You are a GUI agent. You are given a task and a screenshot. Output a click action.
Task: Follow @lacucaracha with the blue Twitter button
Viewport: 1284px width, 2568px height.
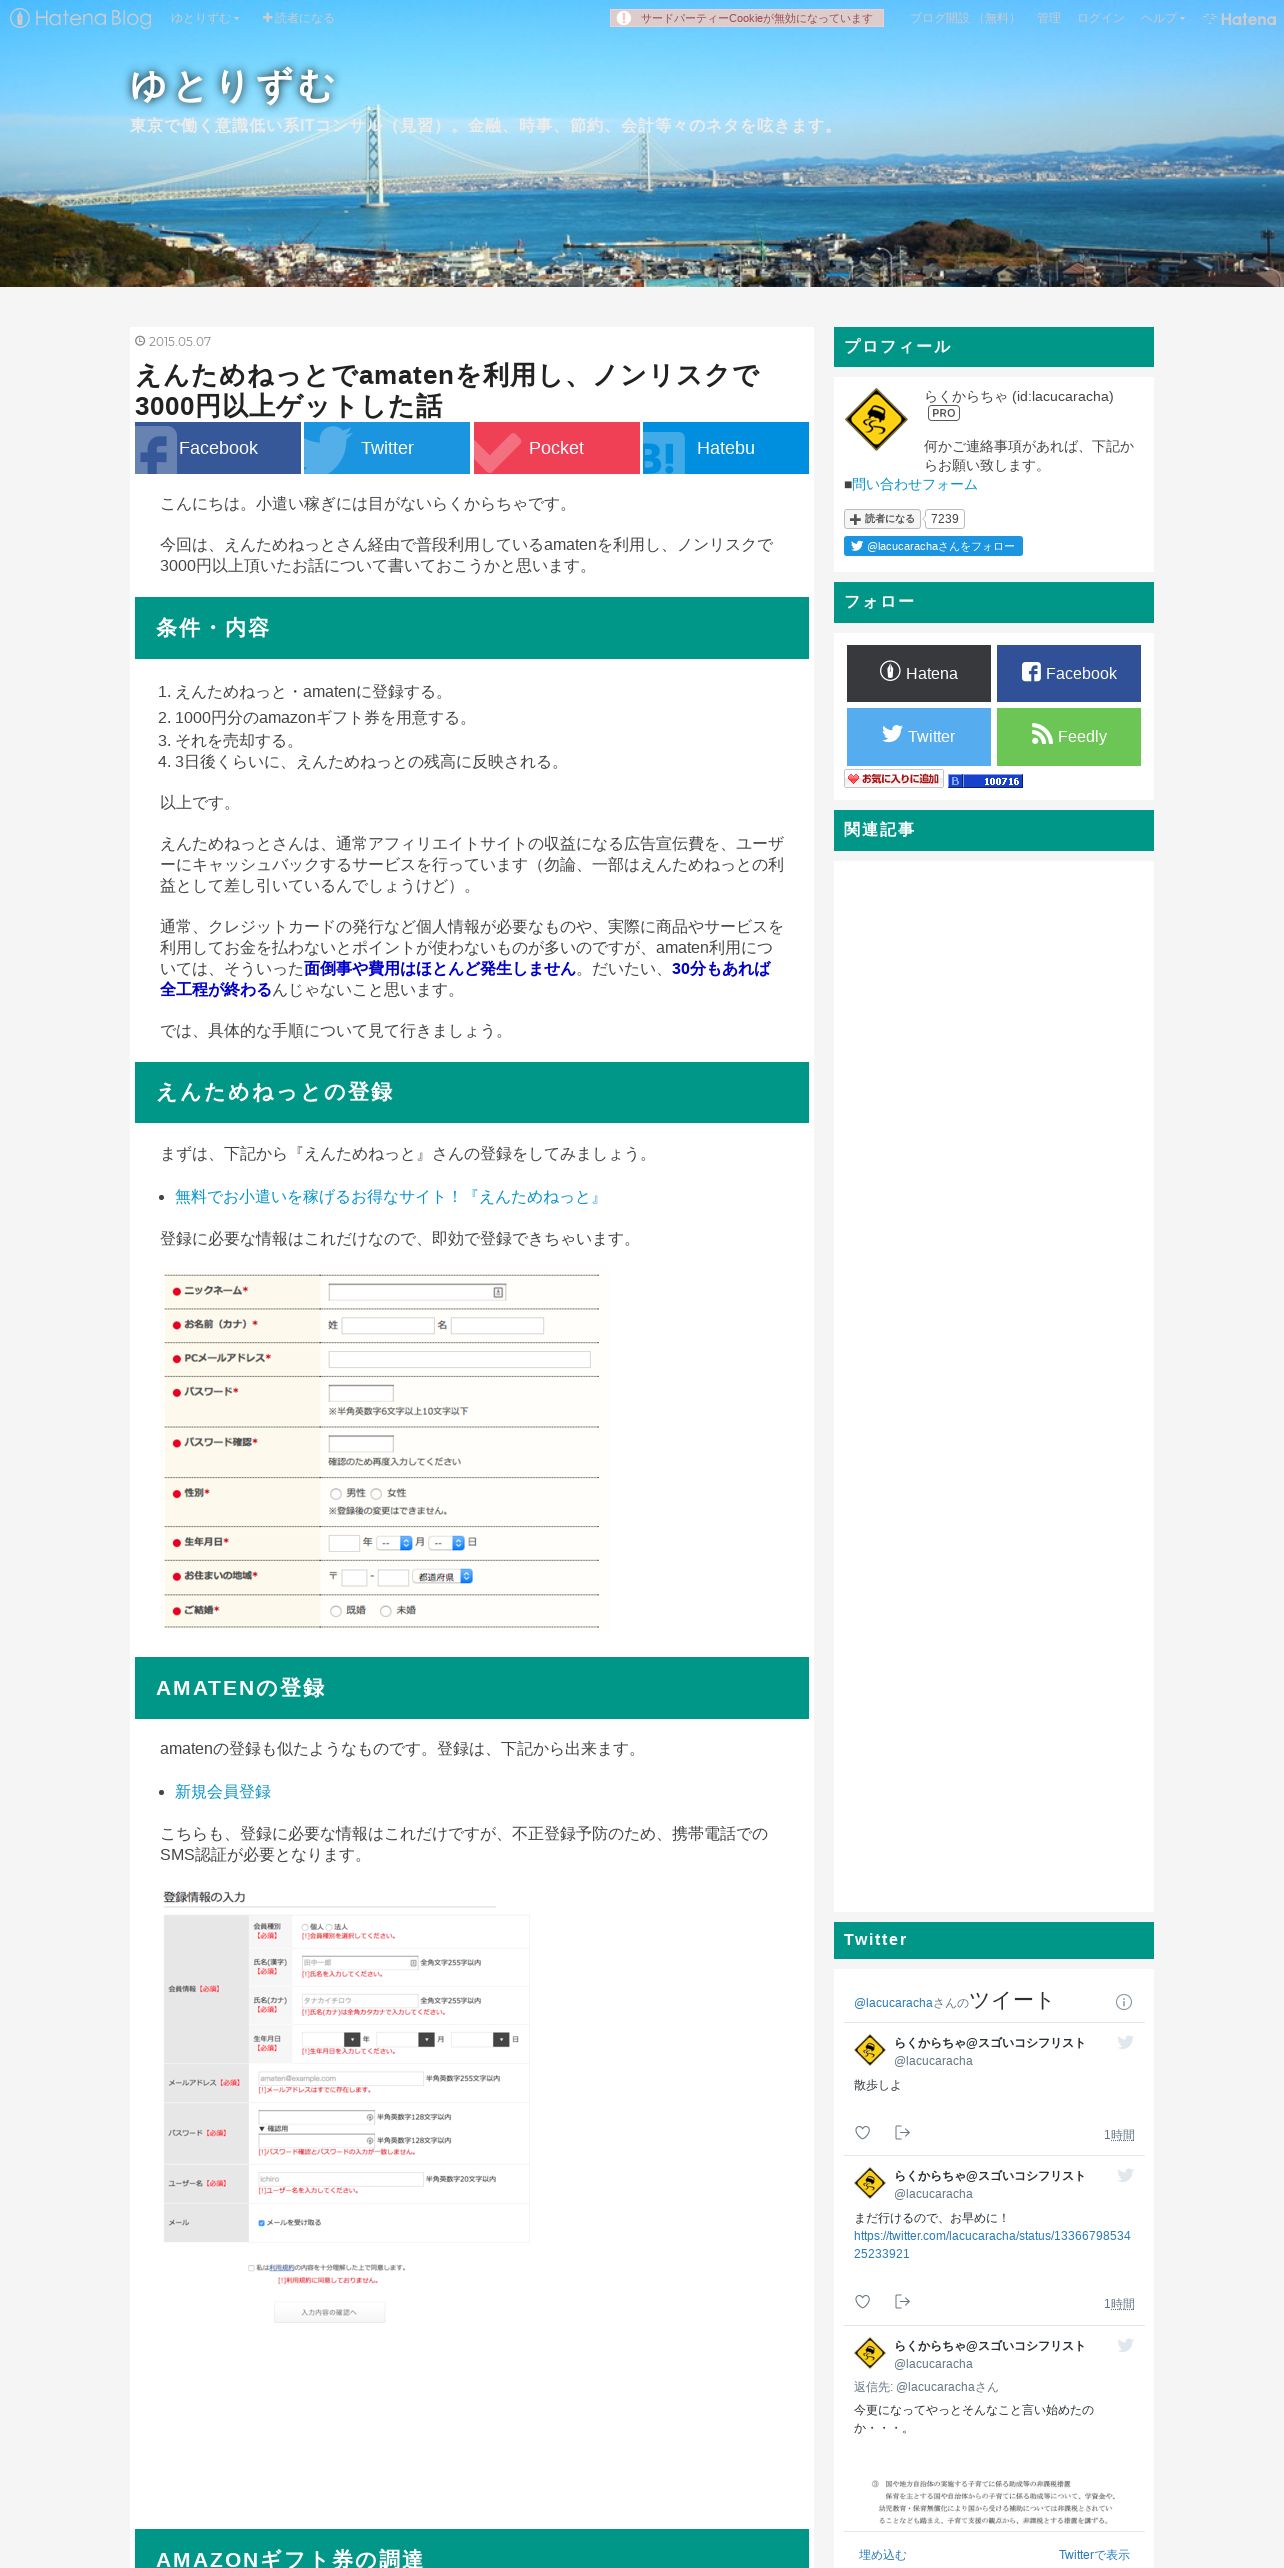[x=933, y=546]
